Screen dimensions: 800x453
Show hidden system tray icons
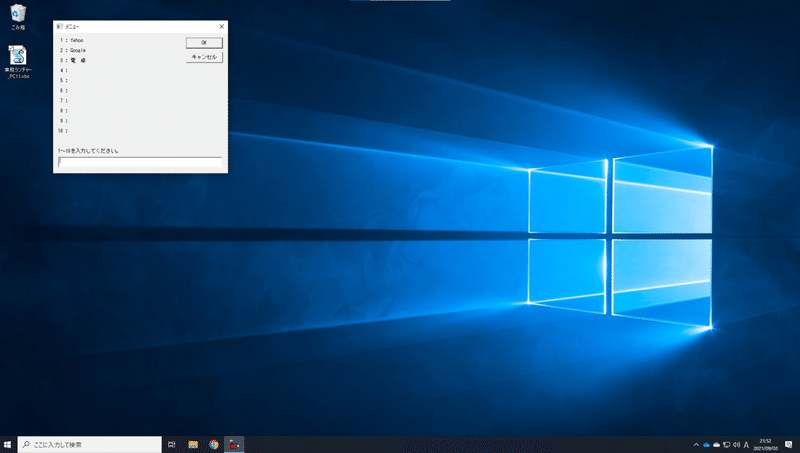coord(696,445)
